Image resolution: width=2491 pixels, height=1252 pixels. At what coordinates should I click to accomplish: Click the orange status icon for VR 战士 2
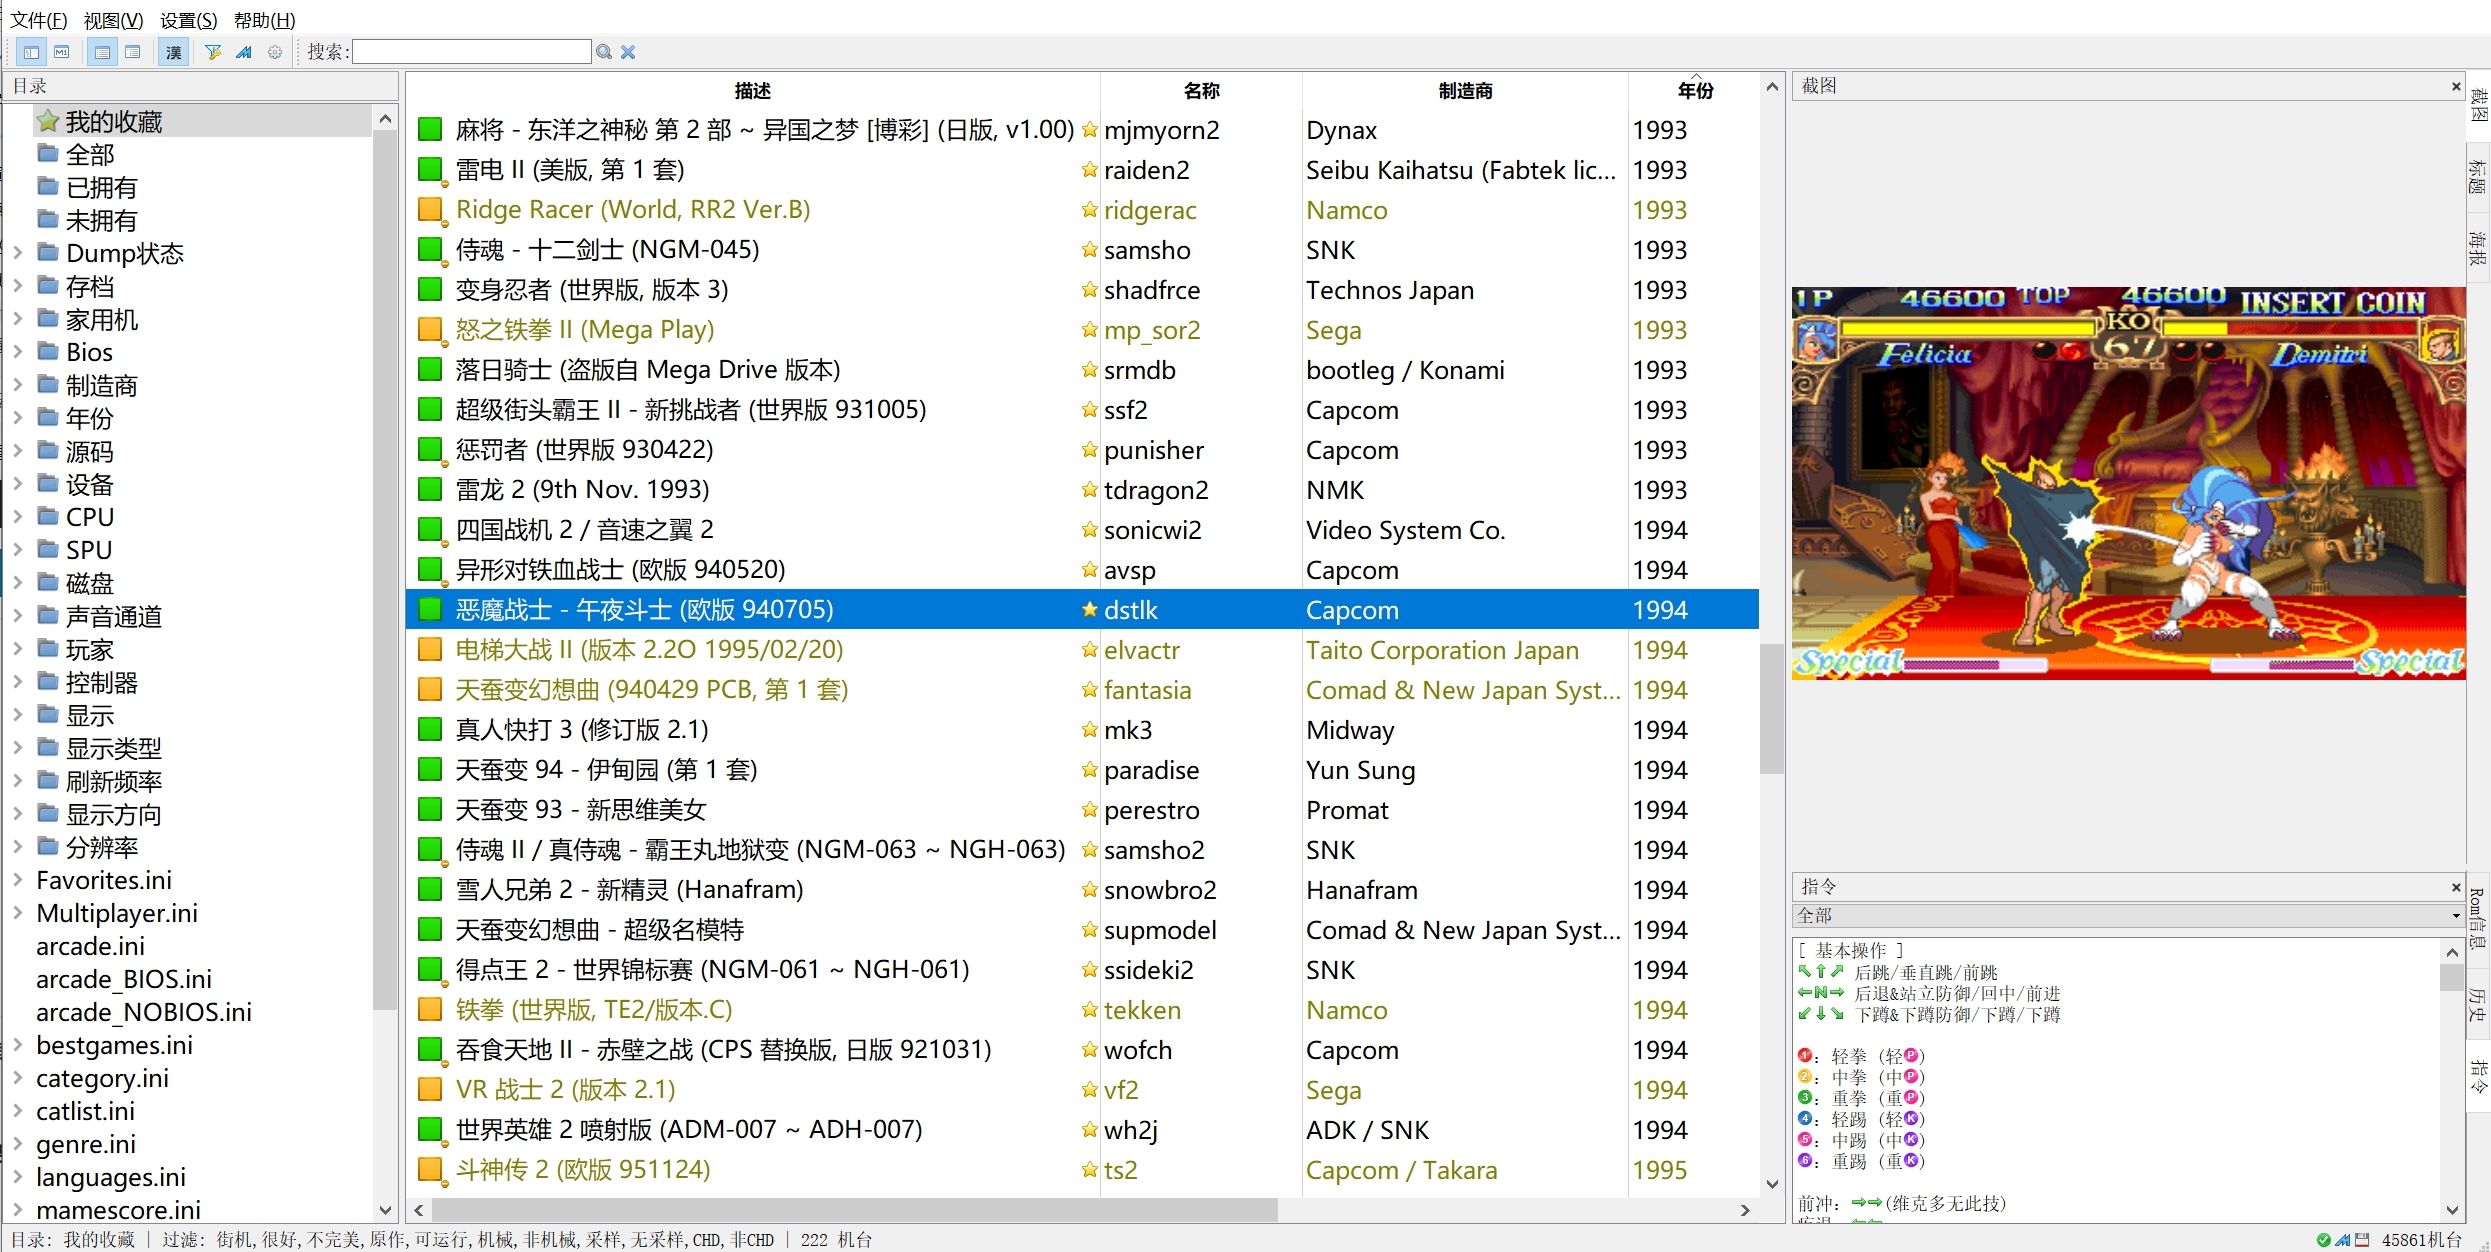click(430, 1090)
